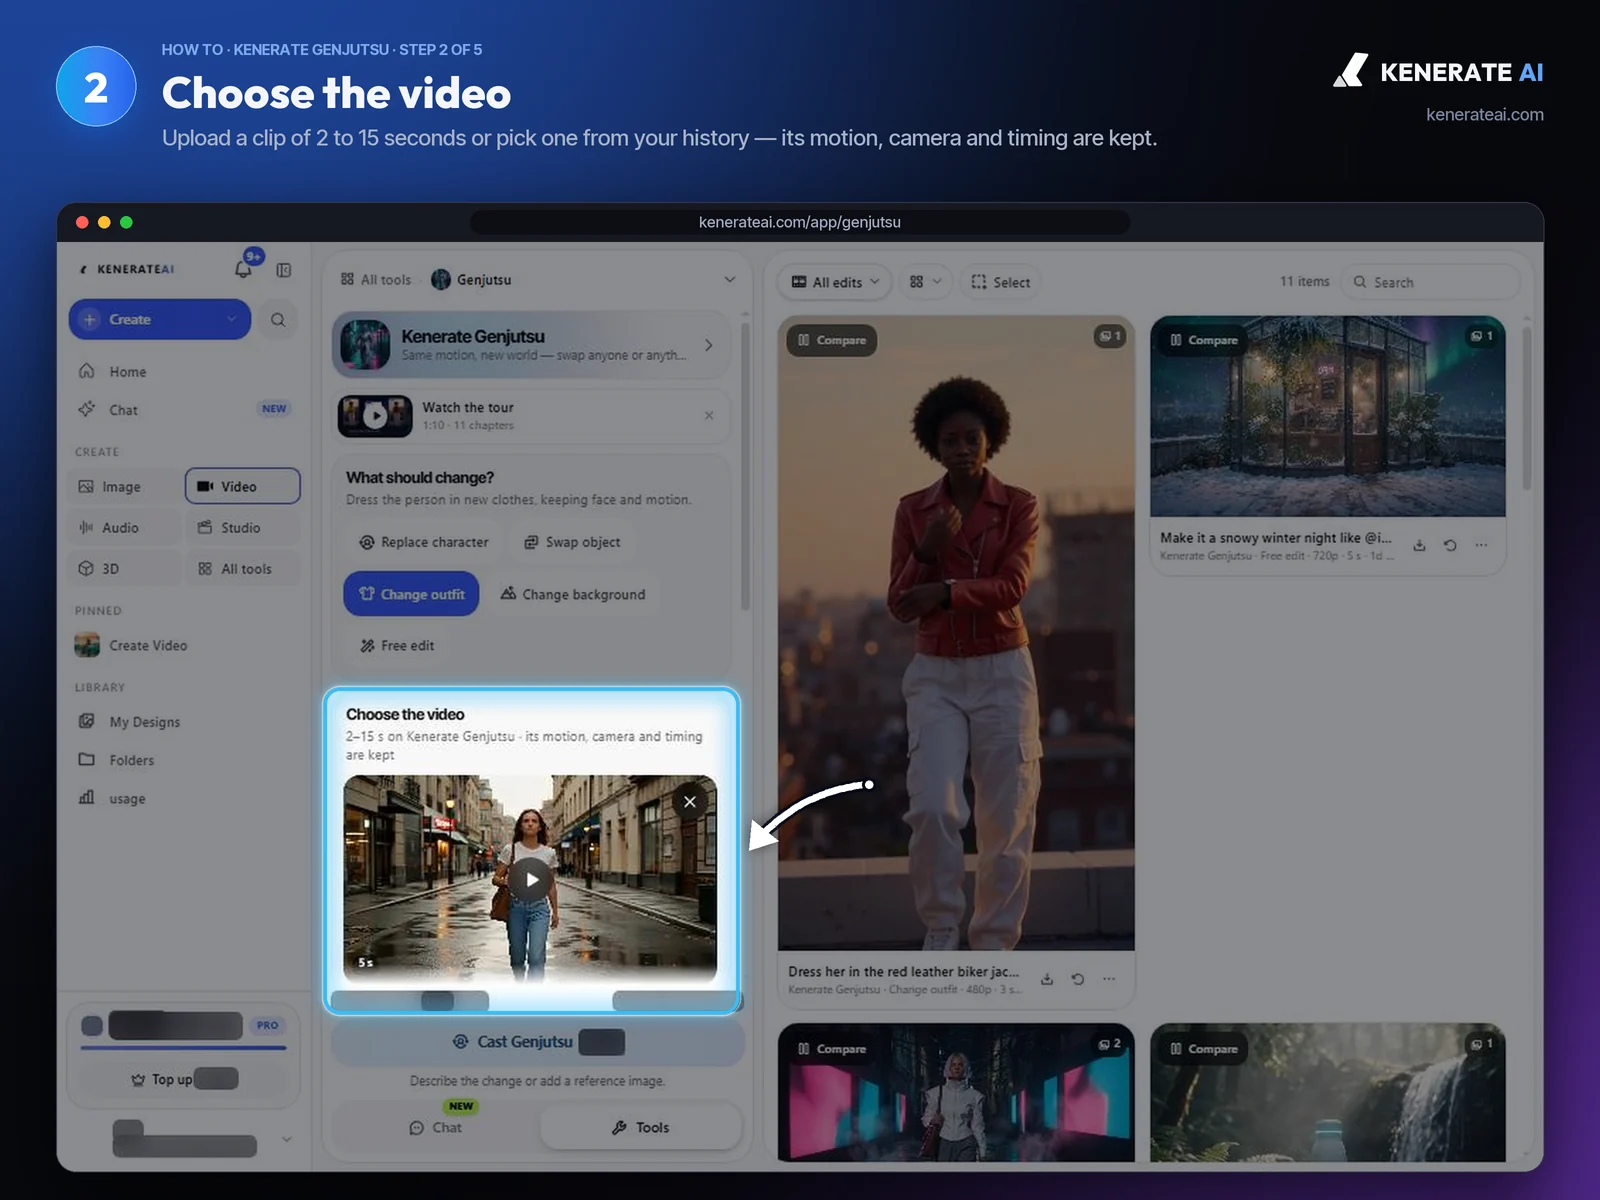Select the Video creation tab
The width and height of the screenshot is (1600, 1200).
(242, 487)
